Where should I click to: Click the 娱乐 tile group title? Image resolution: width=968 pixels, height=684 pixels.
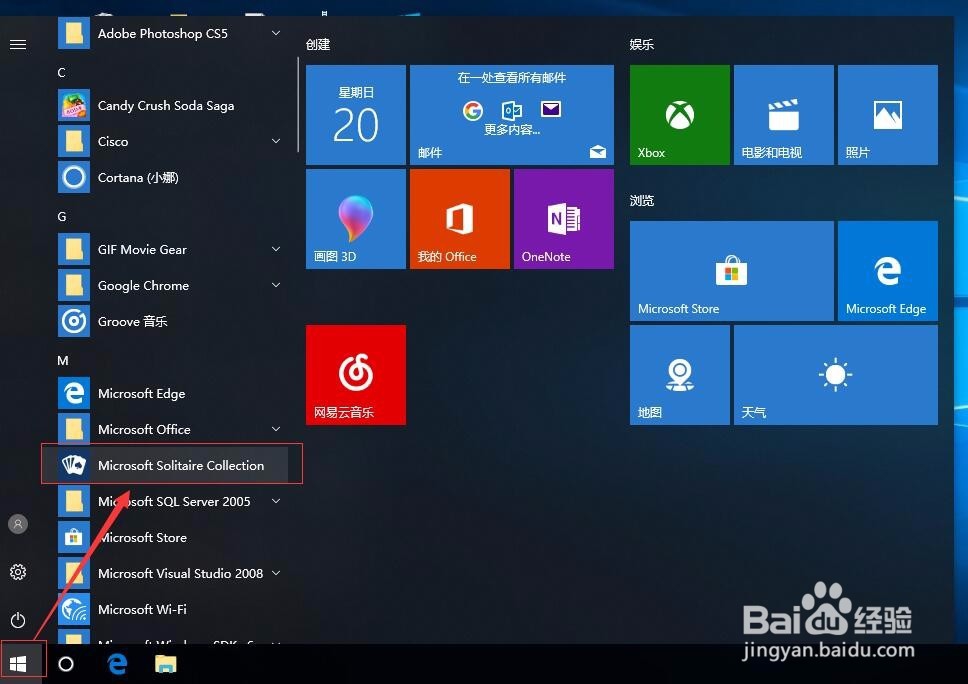pos(642,44)
